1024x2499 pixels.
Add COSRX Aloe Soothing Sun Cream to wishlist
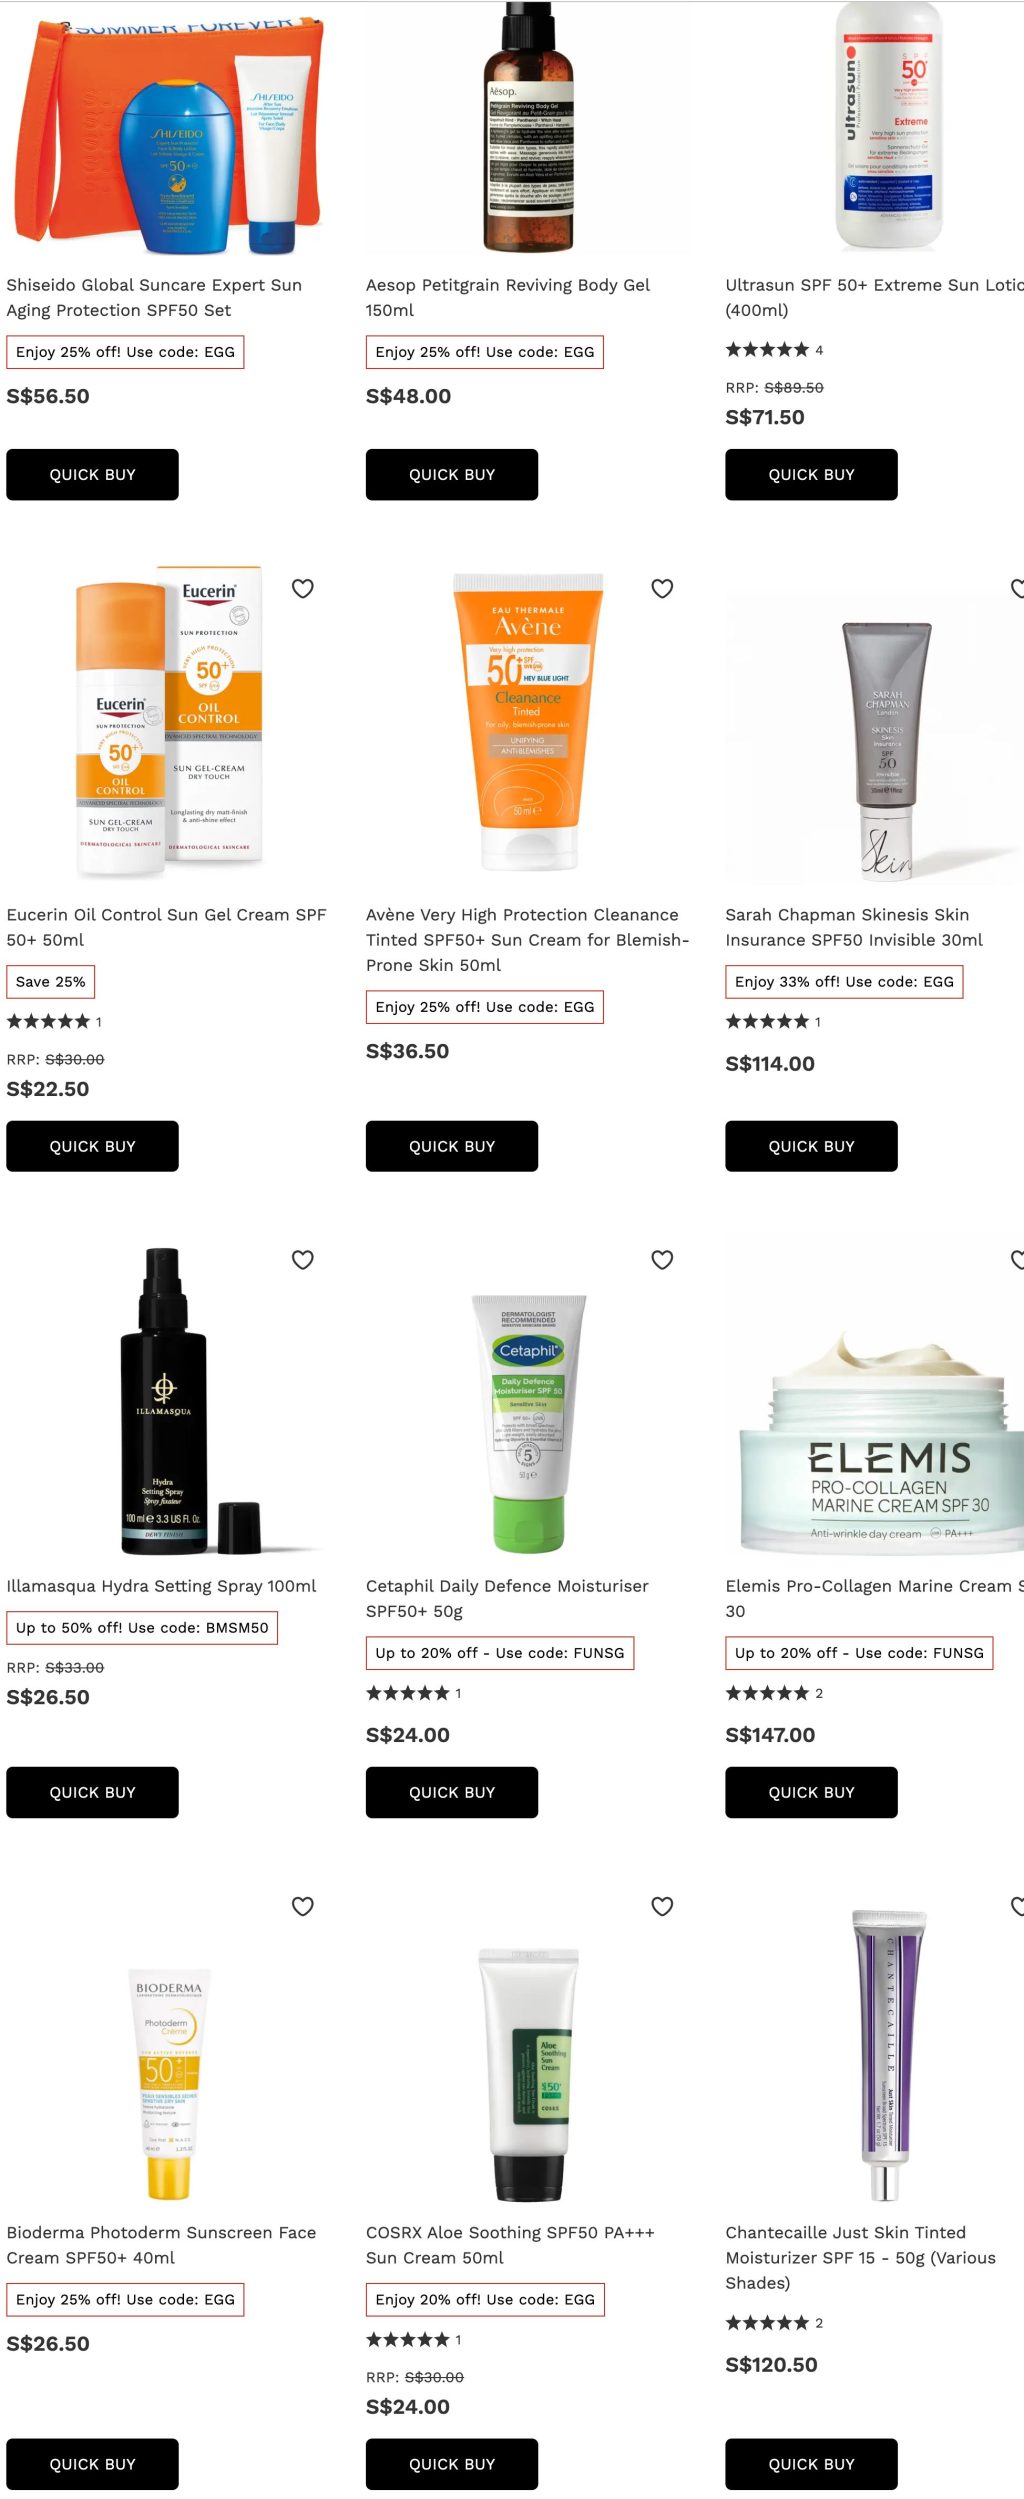[x=662, y=1906]
